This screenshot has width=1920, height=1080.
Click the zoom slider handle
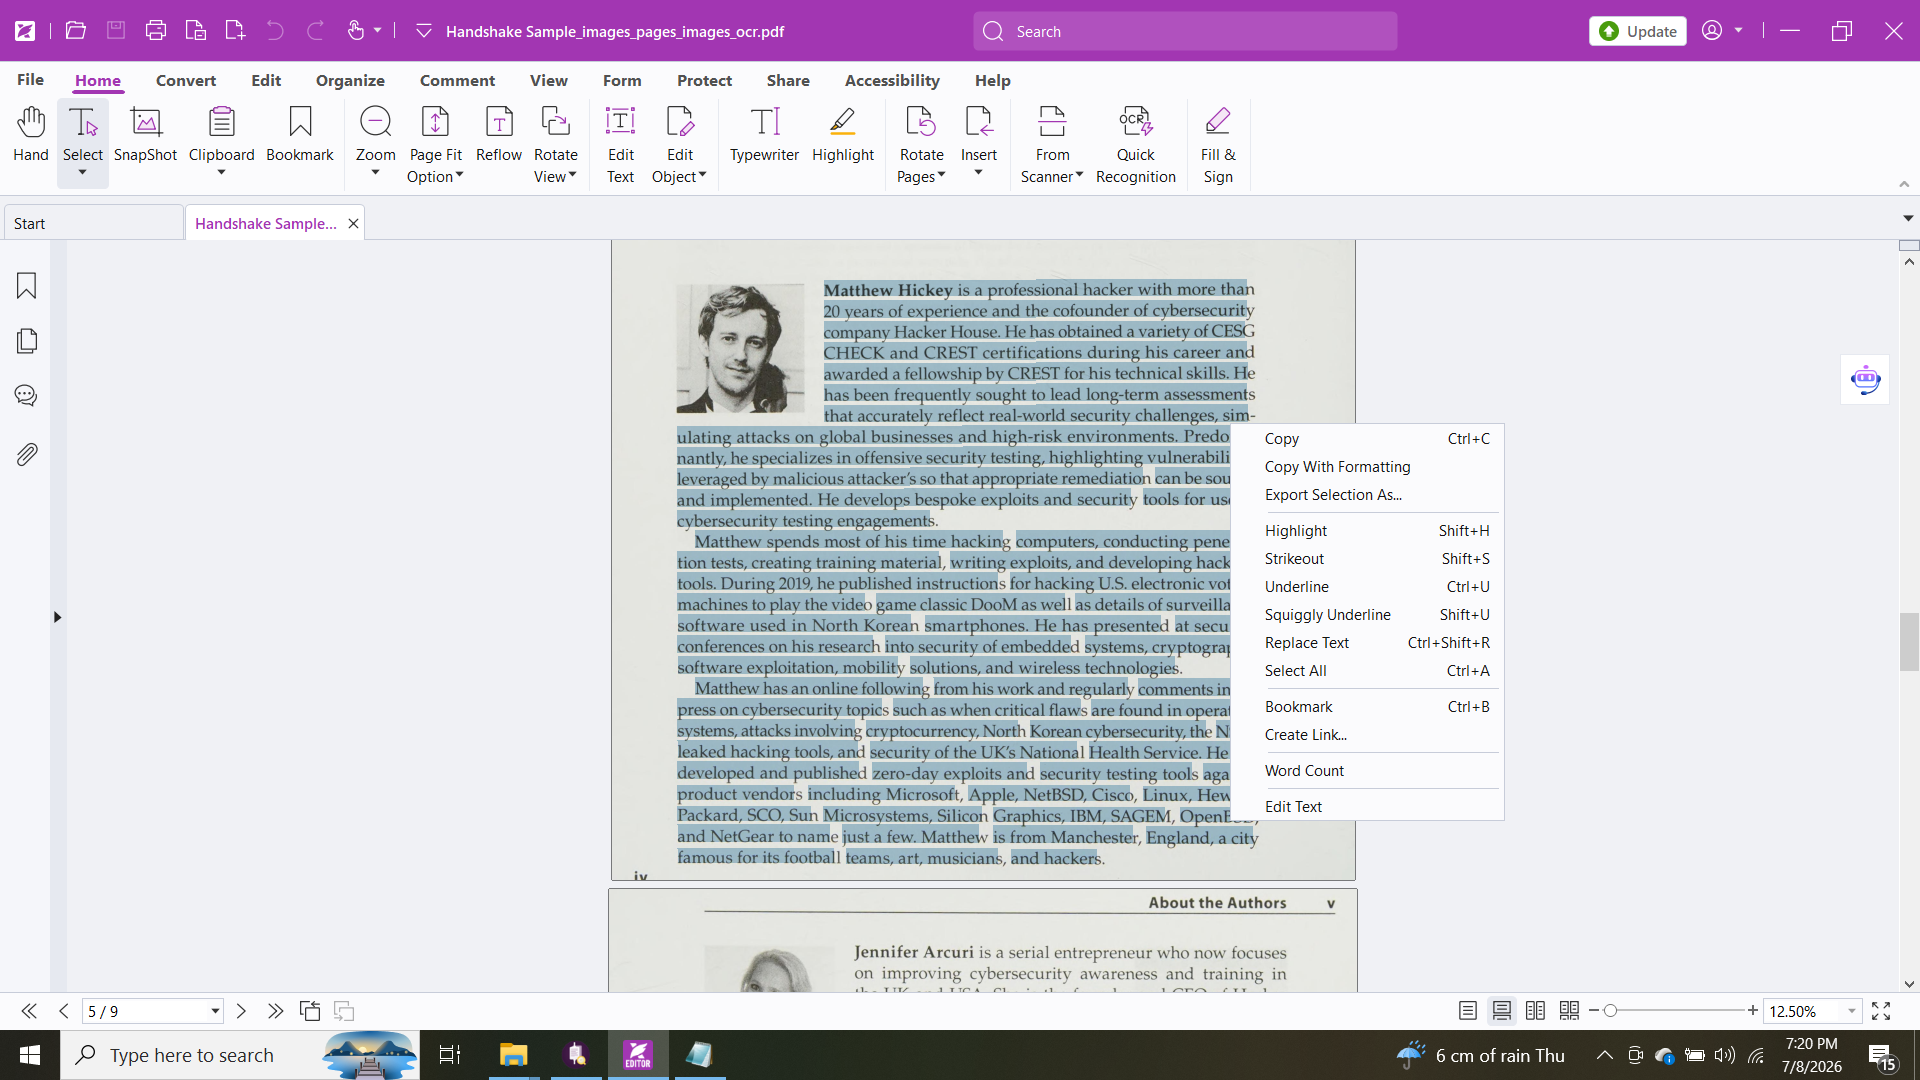coord(1610,1011)
